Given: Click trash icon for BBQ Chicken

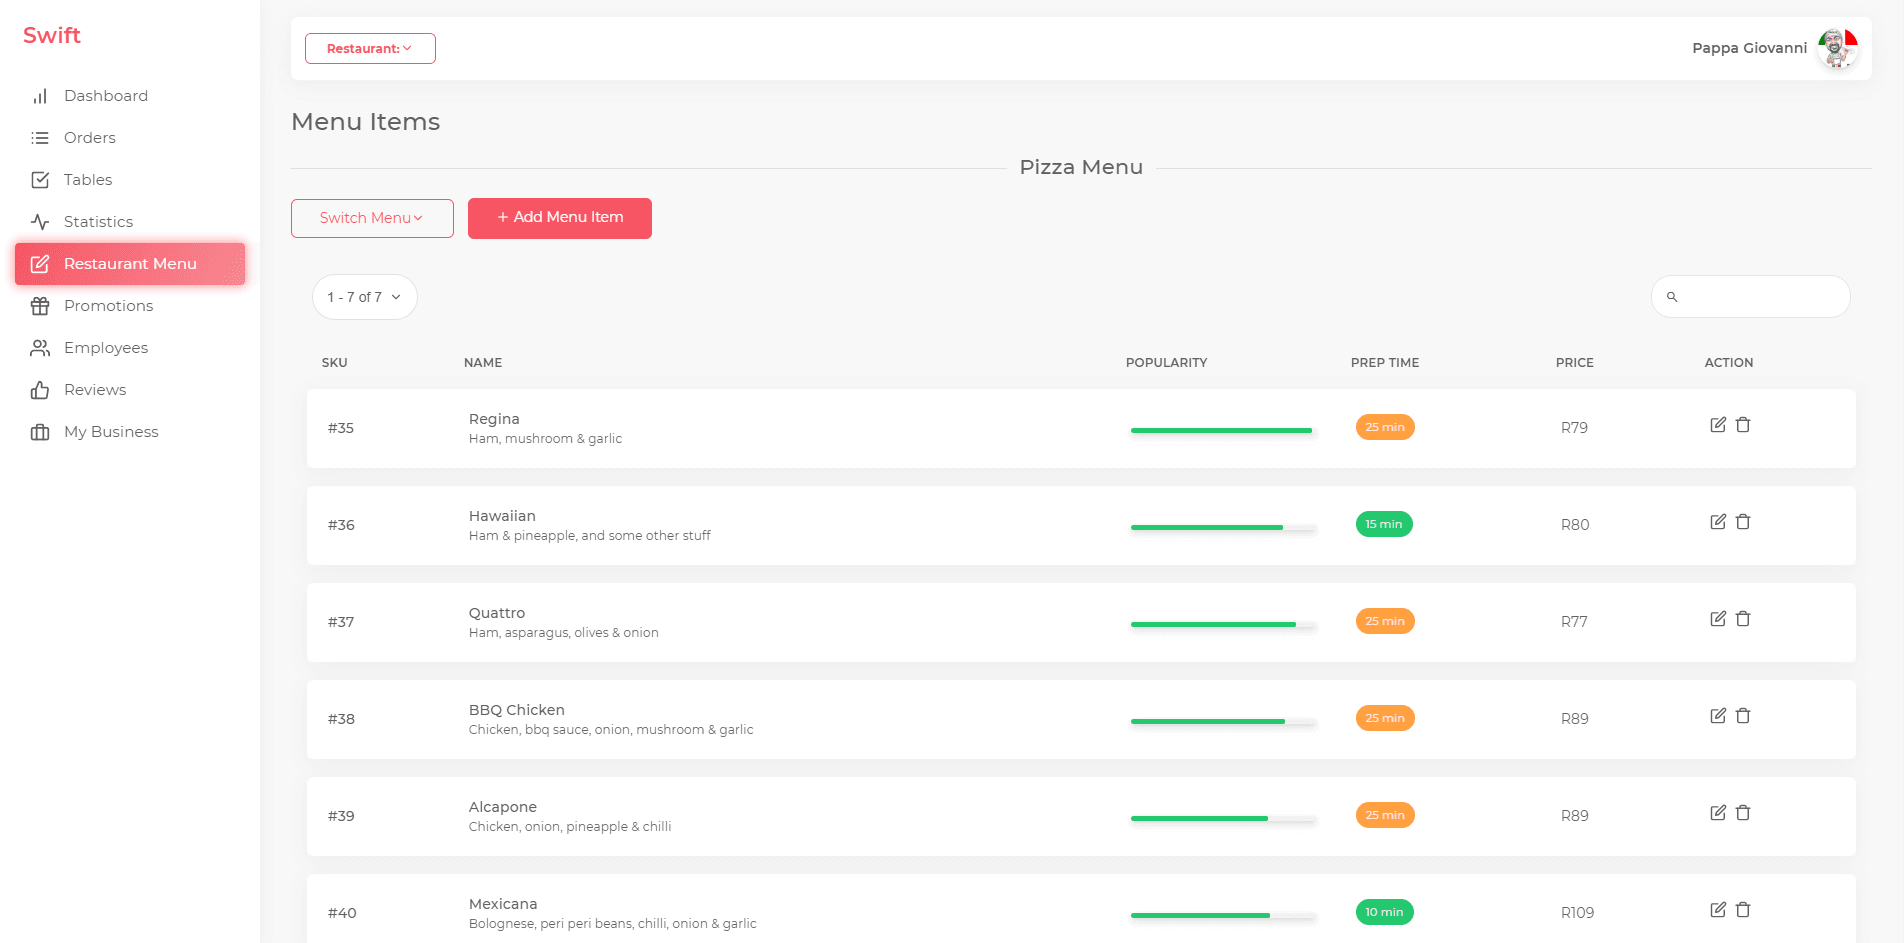Looking at the screenshot, I should 1743,716.
